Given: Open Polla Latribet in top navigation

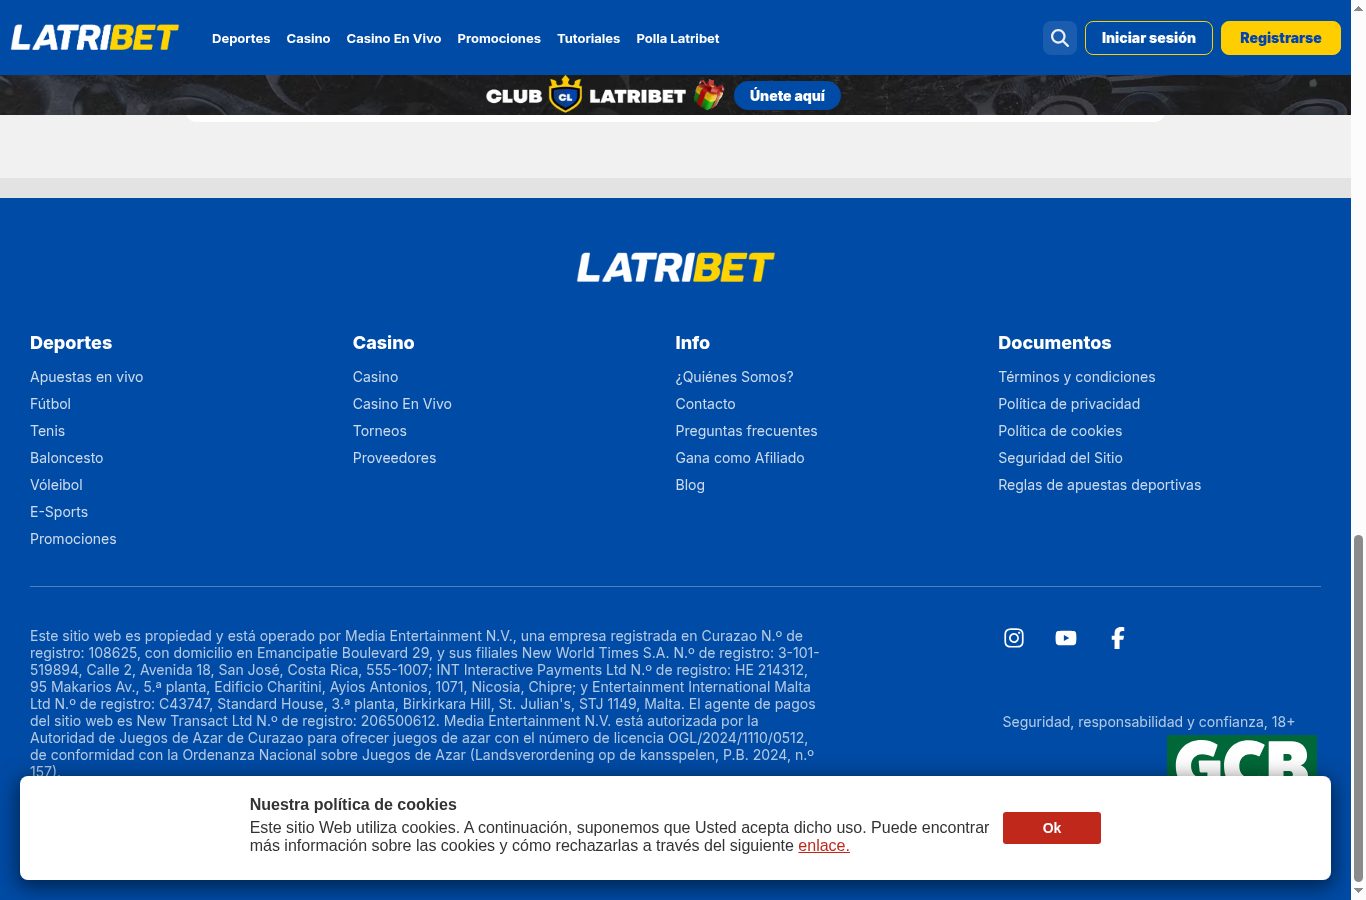Looking at the screenshot, I should coord(678,38).
